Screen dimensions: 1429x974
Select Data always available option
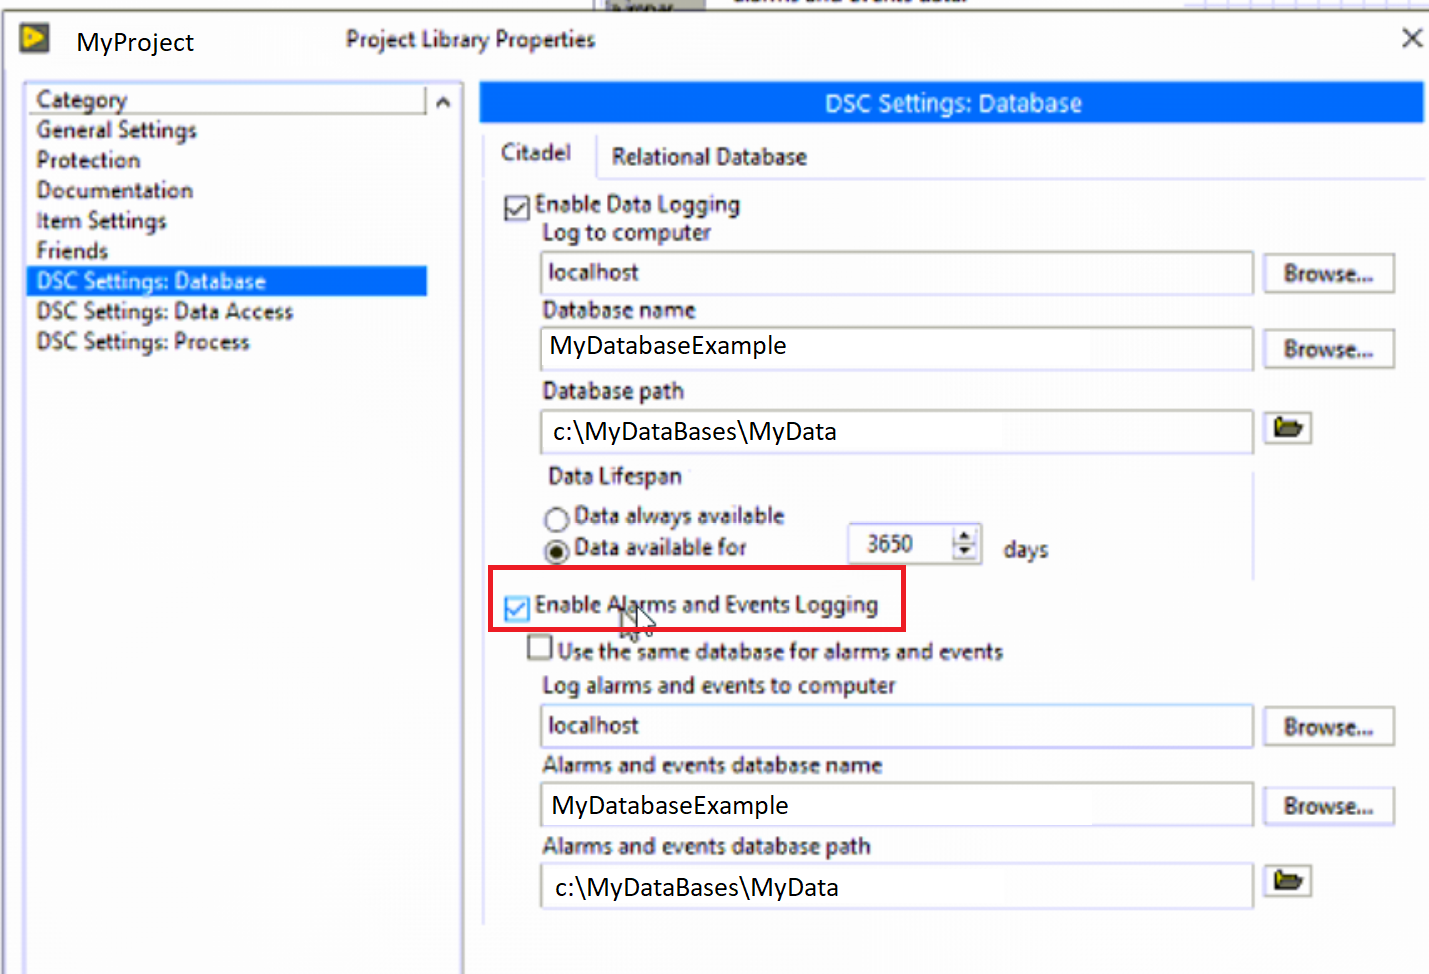pos(556,519)
